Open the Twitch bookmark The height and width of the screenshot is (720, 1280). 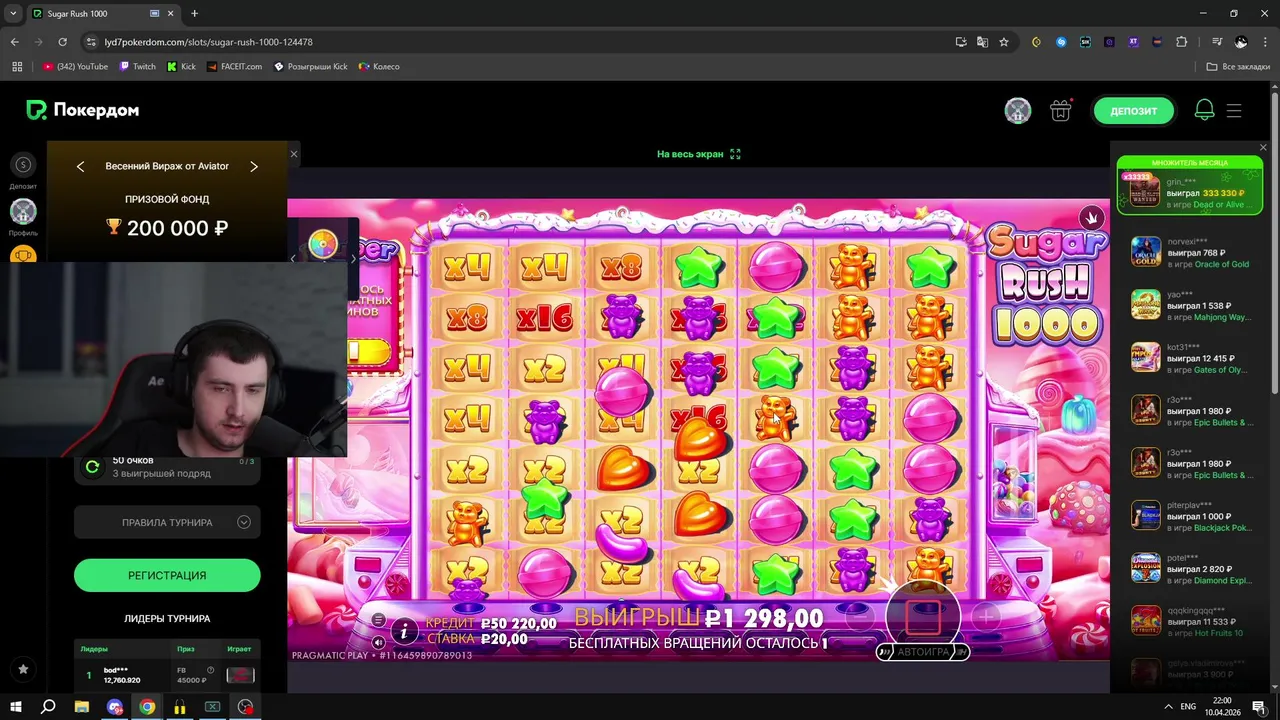(x=137, y=67)
